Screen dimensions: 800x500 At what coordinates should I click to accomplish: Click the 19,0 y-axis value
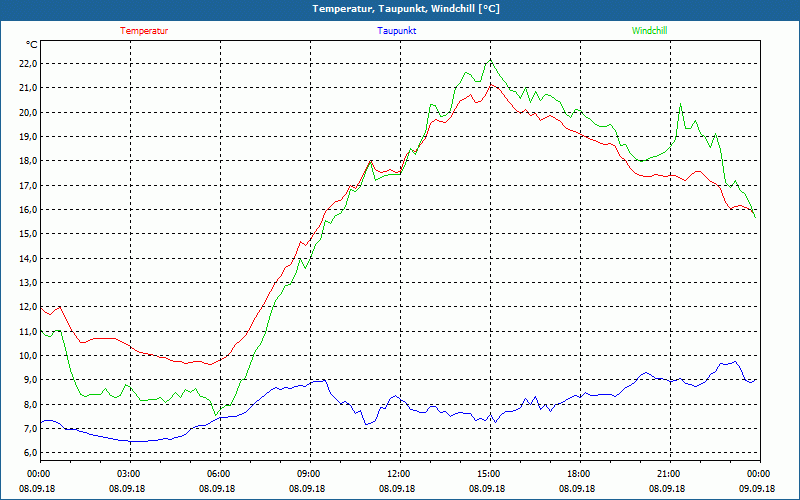(28, 137)
